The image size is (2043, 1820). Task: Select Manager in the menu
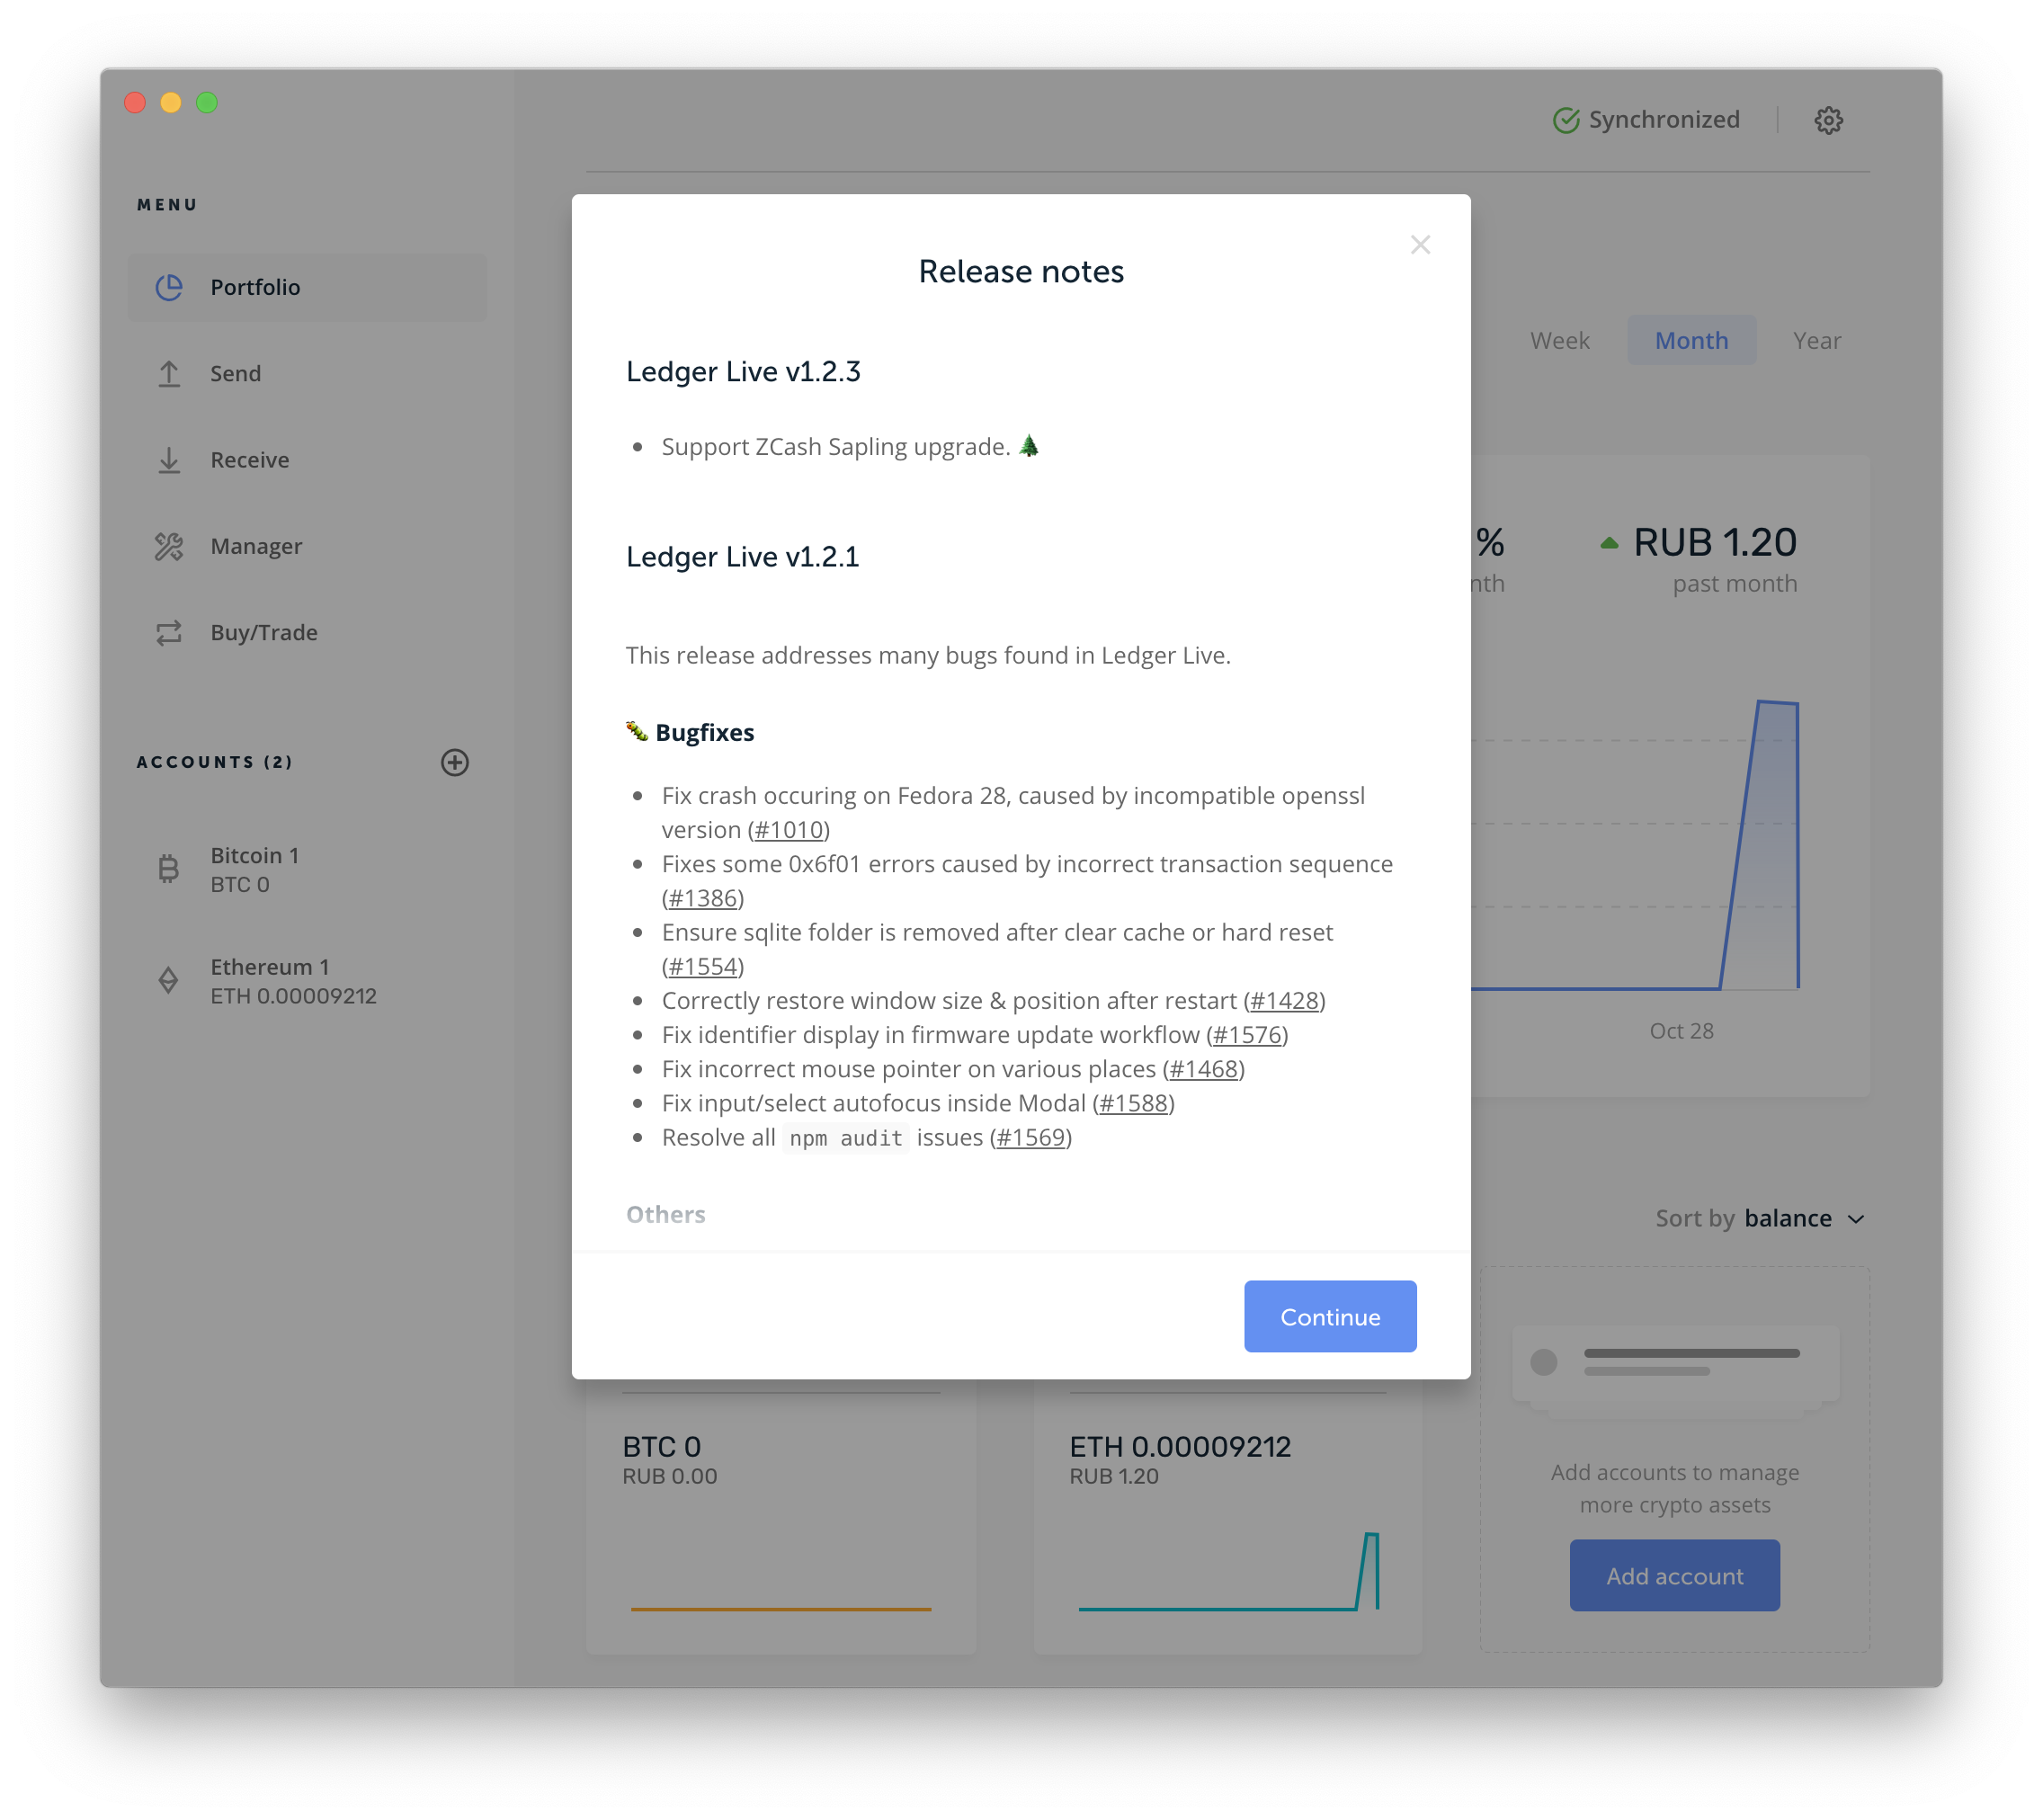click(x=307, y=546)
